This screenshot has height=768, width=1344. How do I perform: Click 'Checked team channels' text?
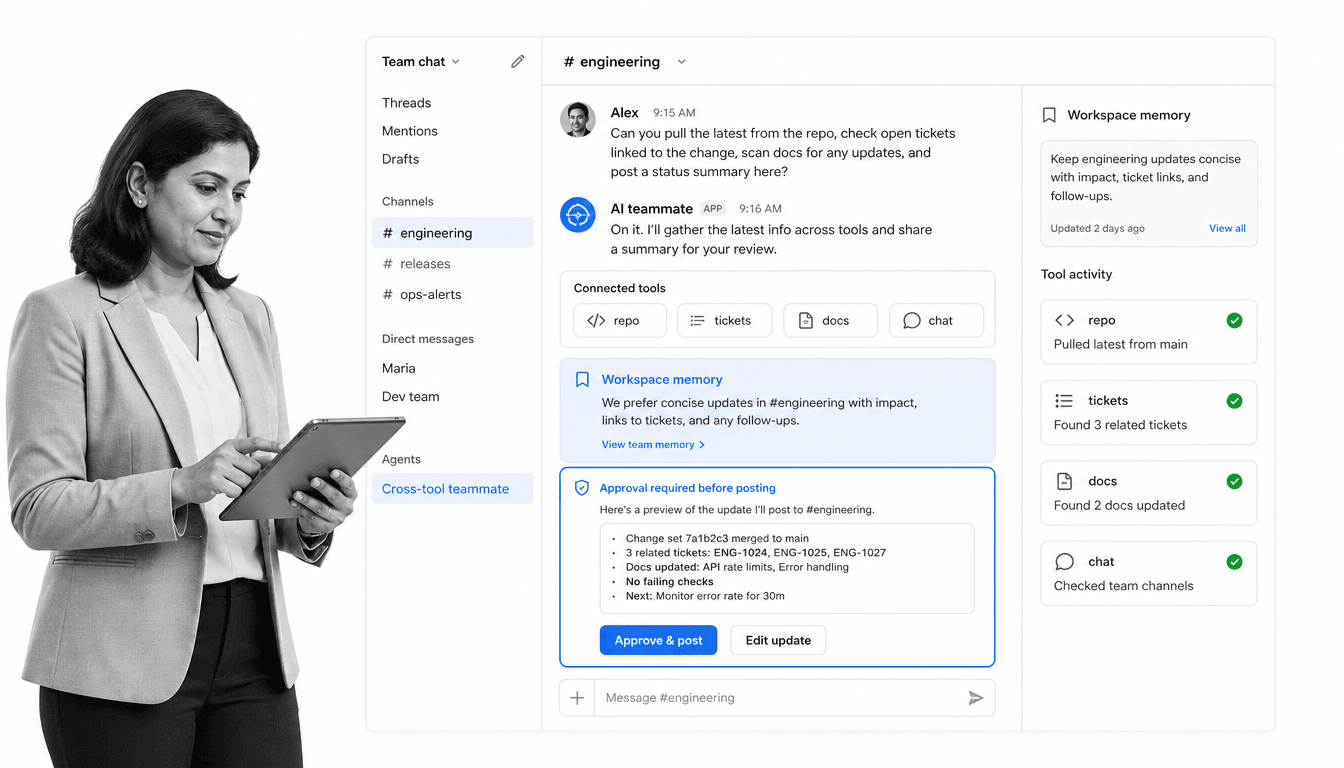coord(1123,586)
